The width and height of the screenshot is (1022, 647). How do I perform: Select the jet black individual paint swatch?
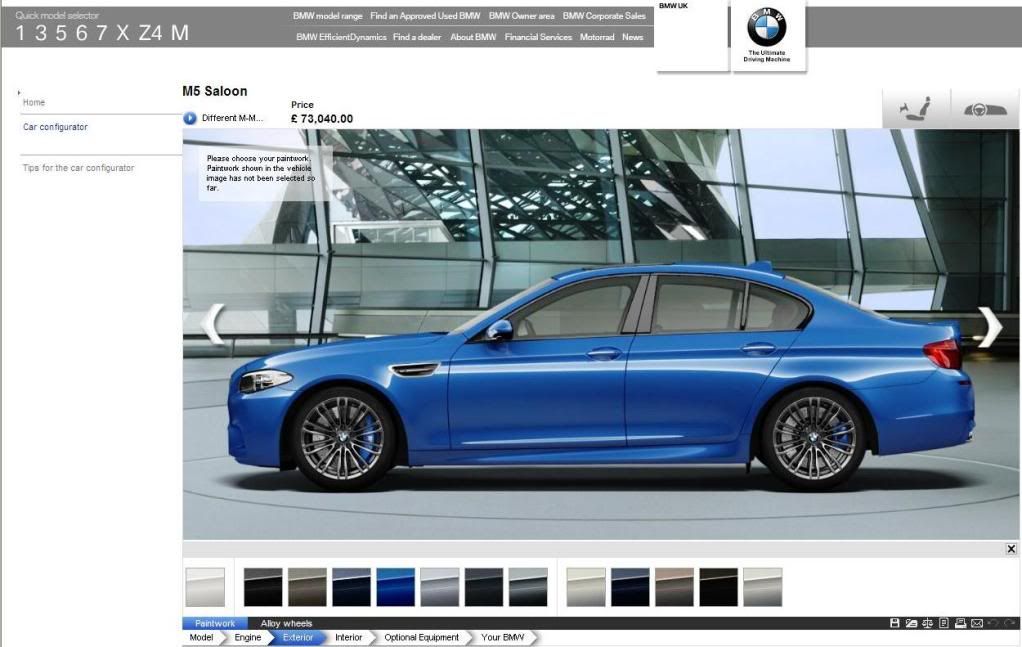(718, 587)
